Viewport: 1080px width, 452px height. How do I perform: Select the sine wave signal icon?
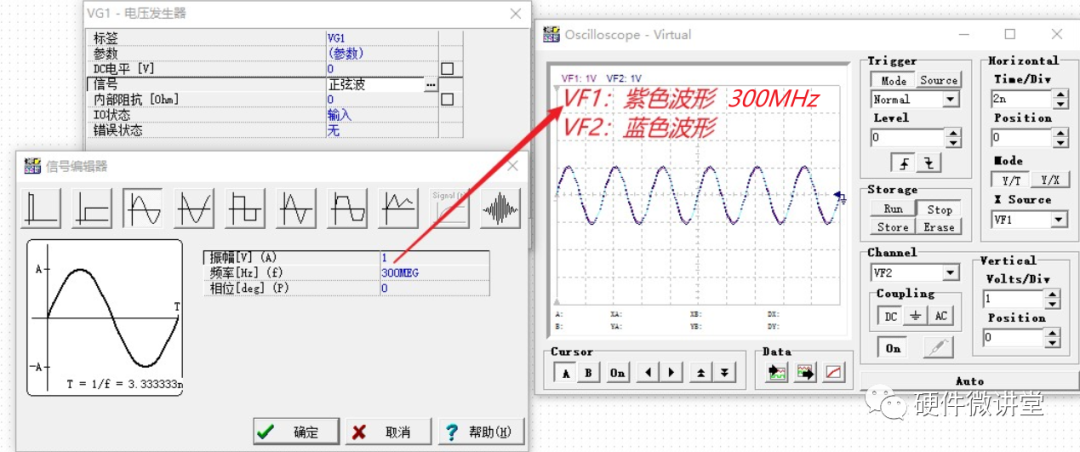[x=142, y=207]
